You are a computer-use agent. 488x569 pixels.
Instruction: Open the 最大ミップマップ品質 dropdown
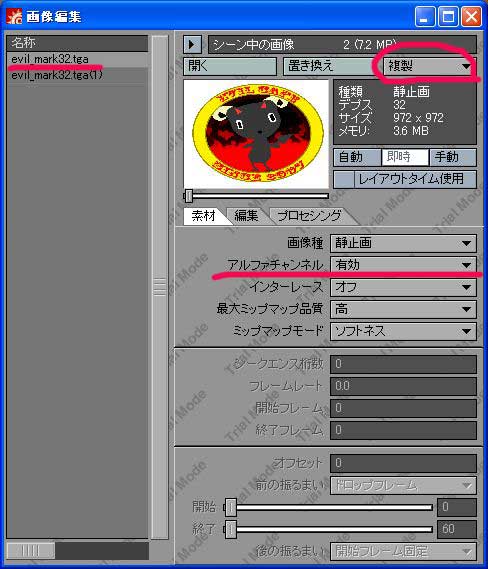point(403,309)
